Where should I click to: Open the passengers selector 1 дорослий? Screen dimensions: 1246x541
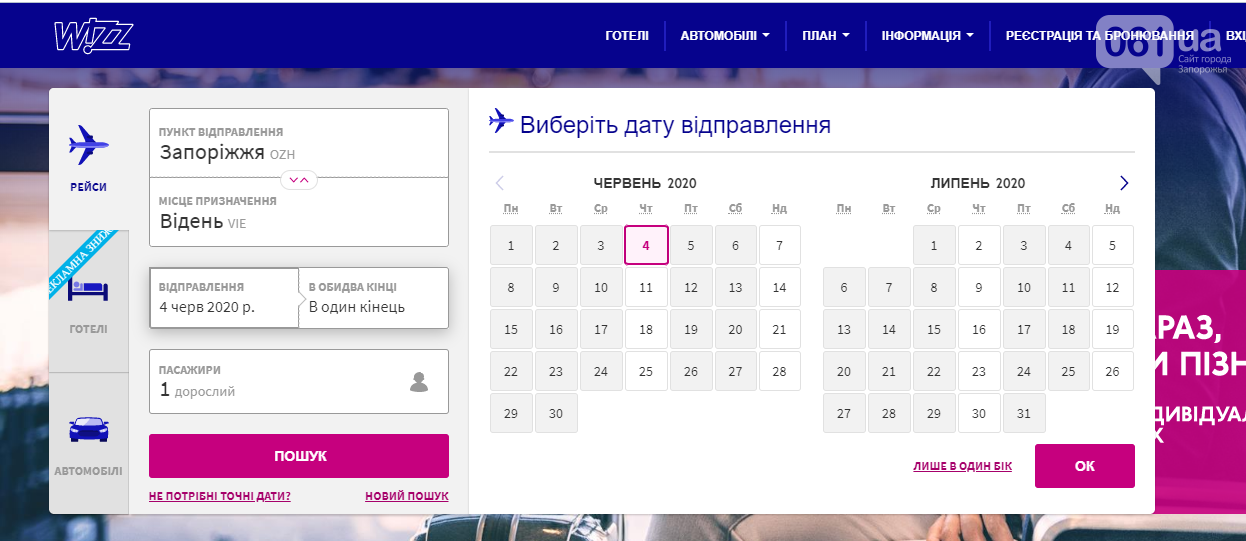(299, 381)
